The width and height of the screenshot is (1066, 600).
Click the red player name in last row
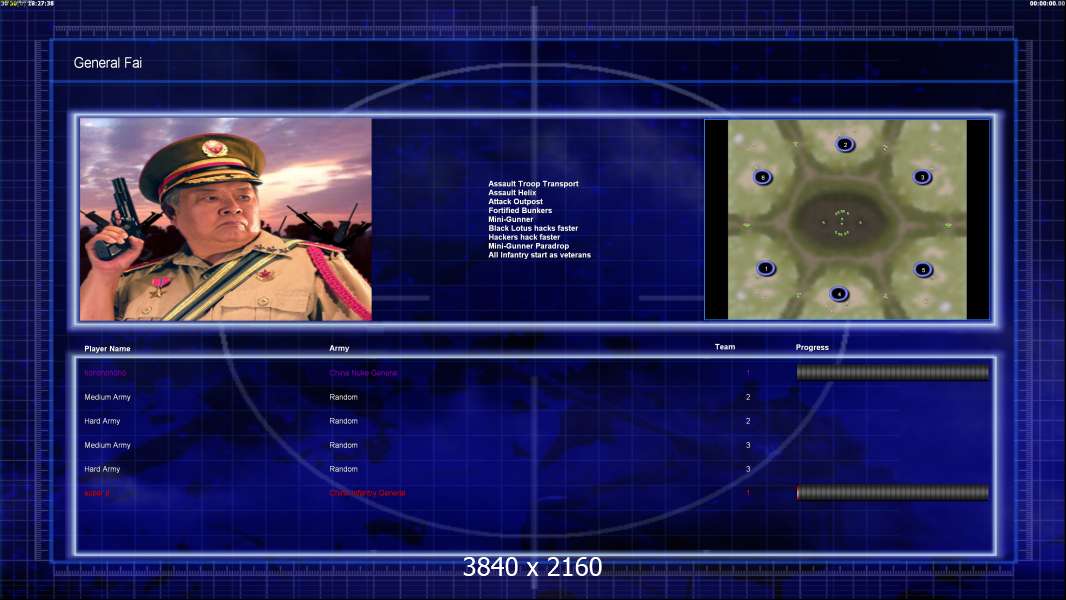point(97,493)
